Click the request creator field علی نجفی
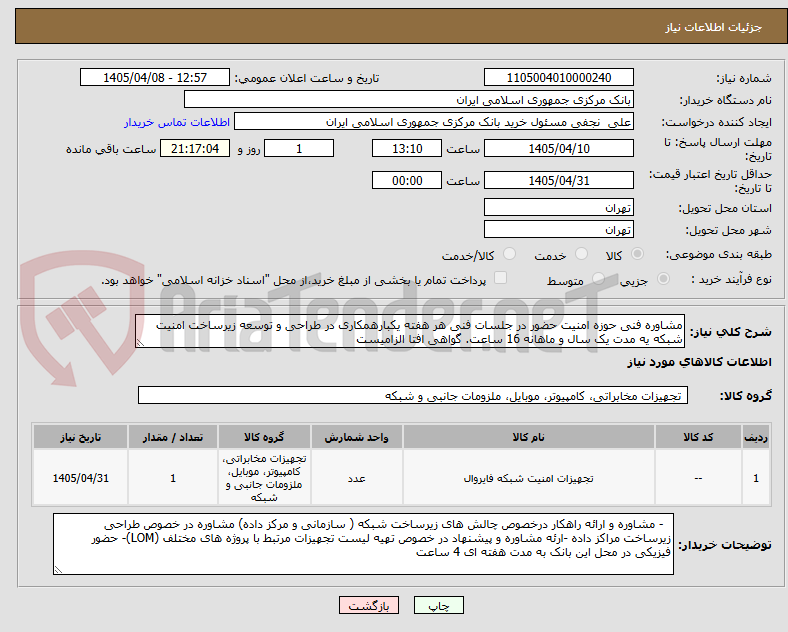Viewport: 788px width, 632px height. click(x=434, y=122)
